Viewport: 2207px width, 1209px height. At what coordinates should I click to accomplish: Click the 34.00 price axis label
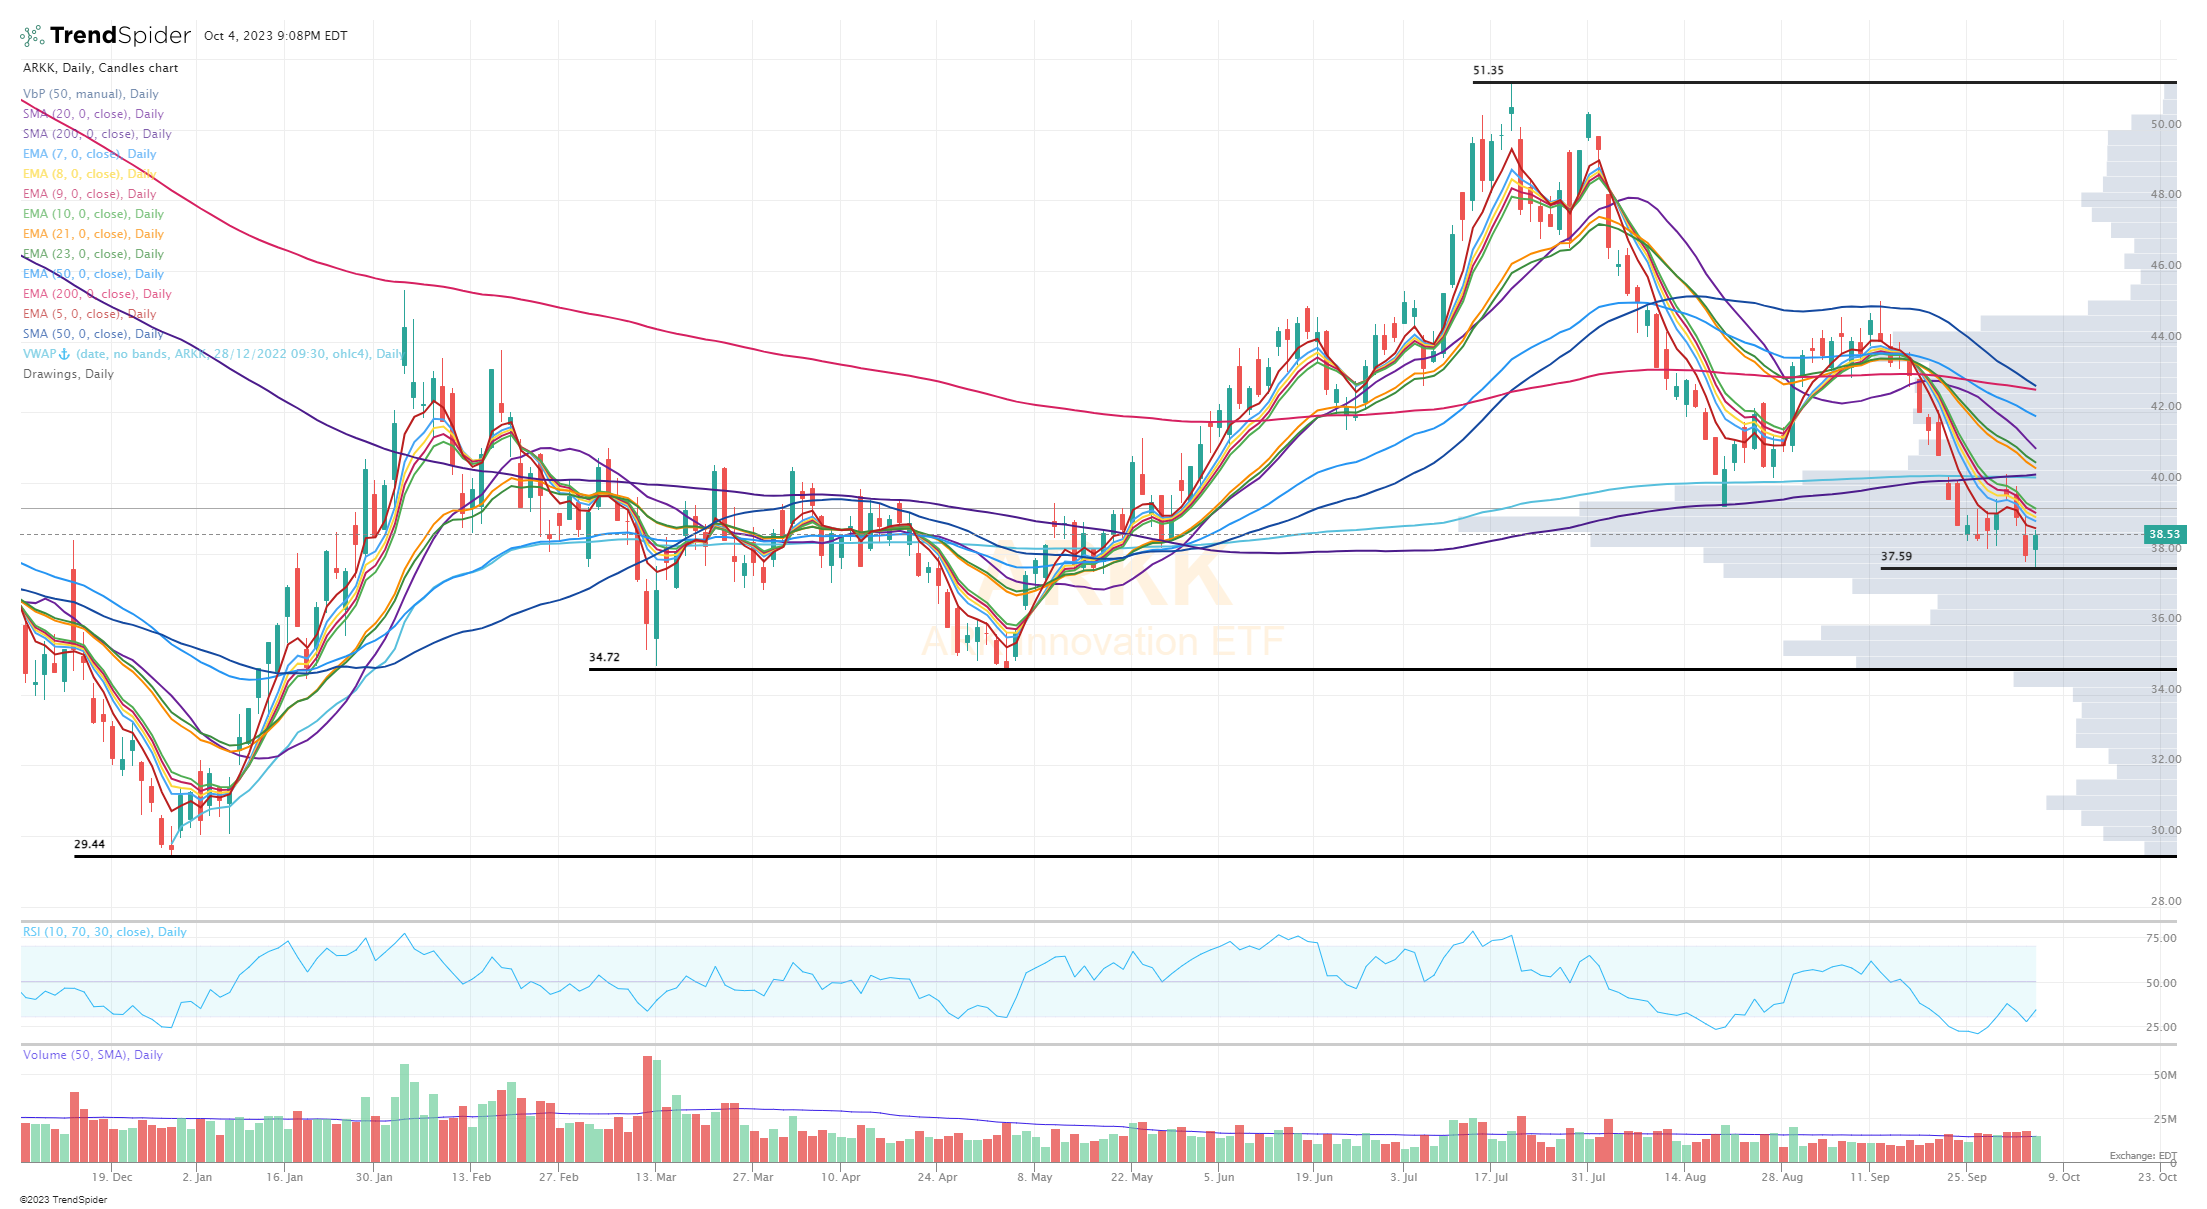click(2166, 690)
